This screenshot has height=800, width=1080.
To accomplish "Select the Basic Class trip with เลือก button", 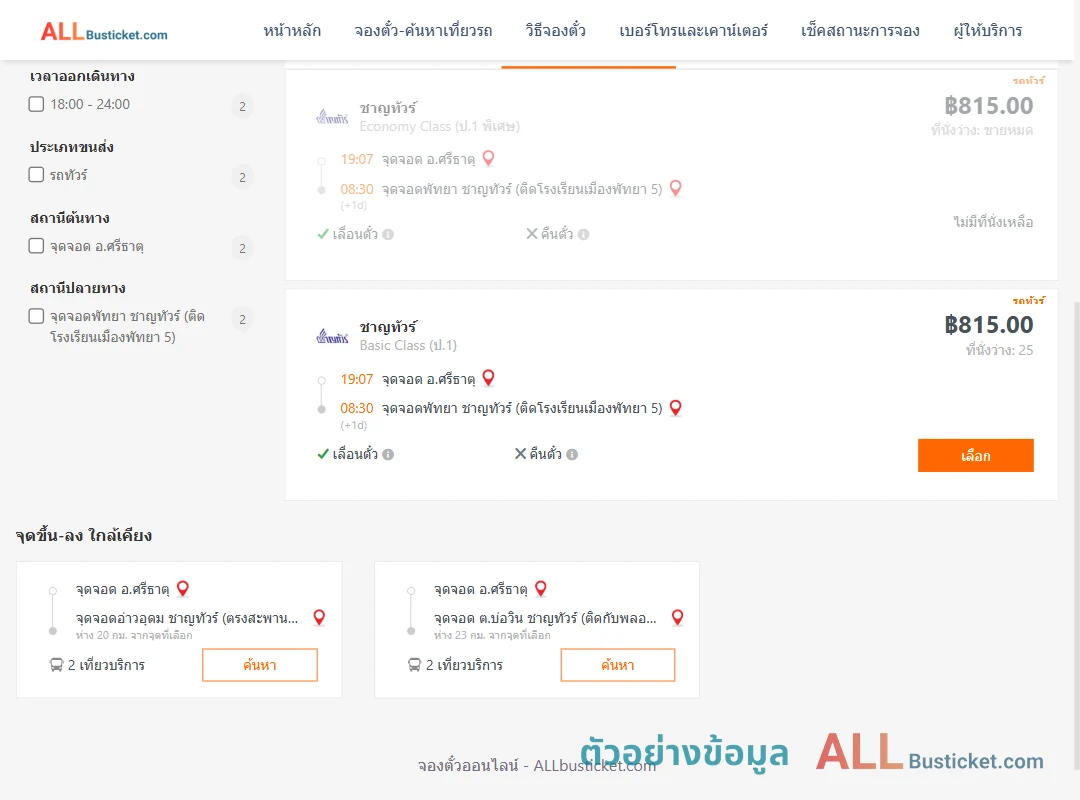I will tap(975, 455).
